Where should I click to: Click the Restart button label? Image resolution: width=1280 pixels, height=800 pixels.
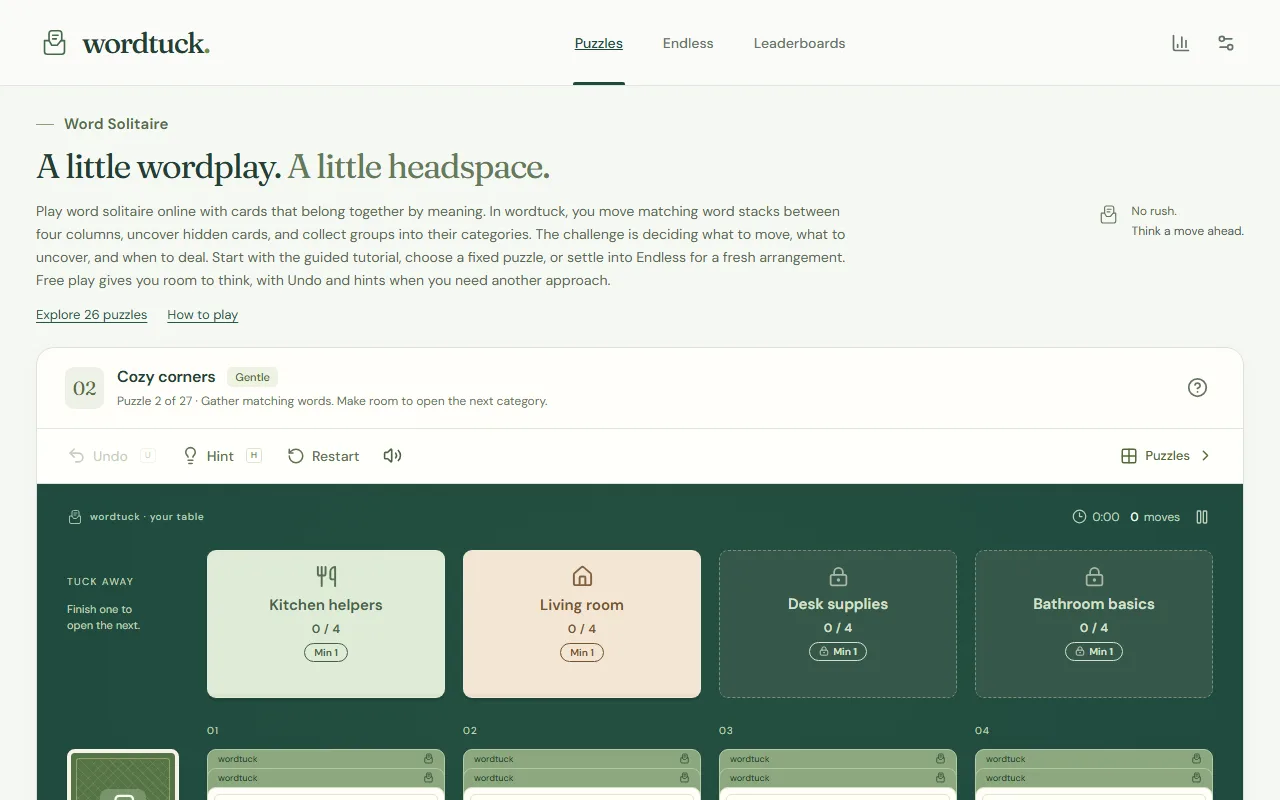point(335,456)
